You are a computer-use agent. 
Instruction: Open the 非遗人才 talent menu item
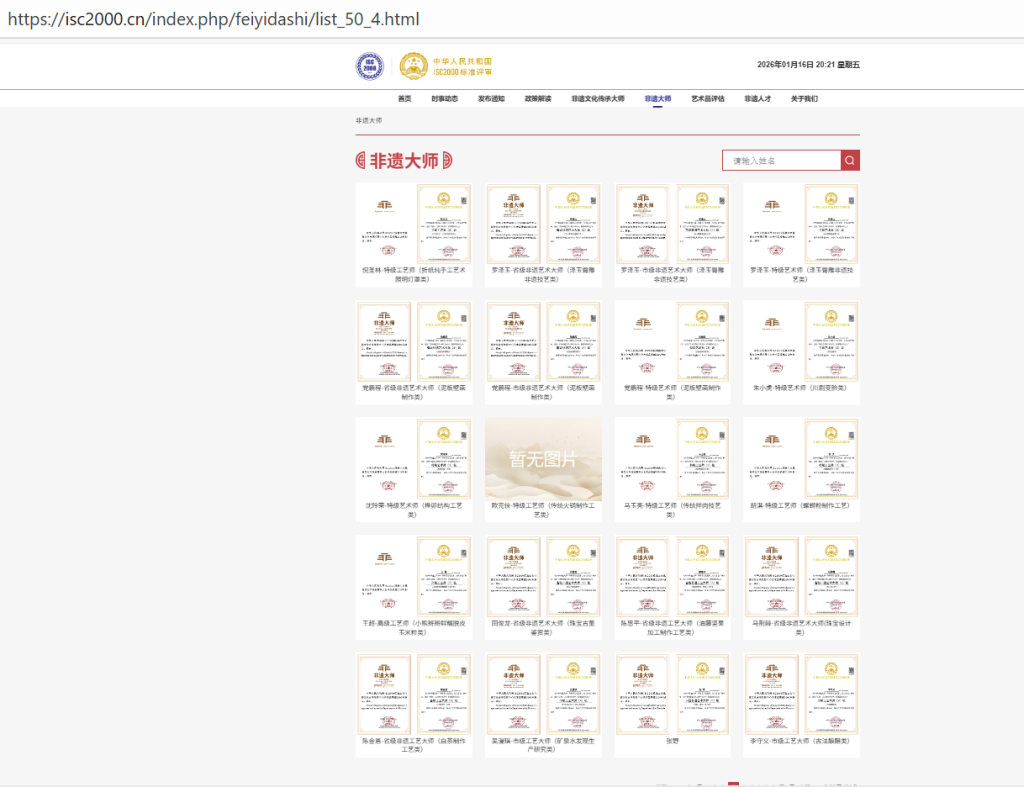pyautogui.click(x=758, y=98)
